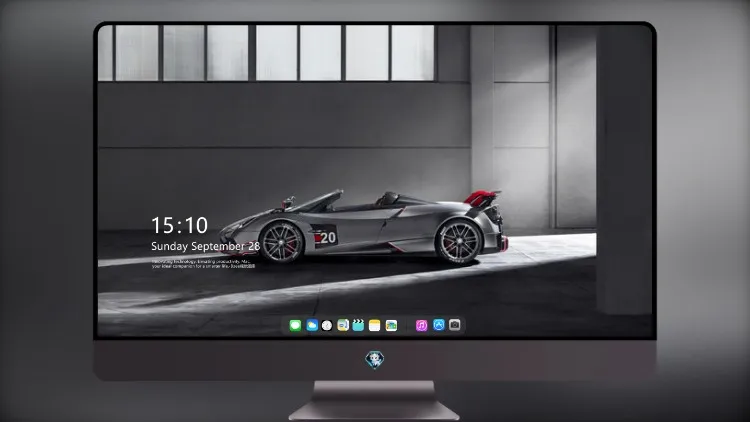This screenshot has height=422, width=750.
Task: Click the car's rear wheel
Action: click(x=459, y=241)
